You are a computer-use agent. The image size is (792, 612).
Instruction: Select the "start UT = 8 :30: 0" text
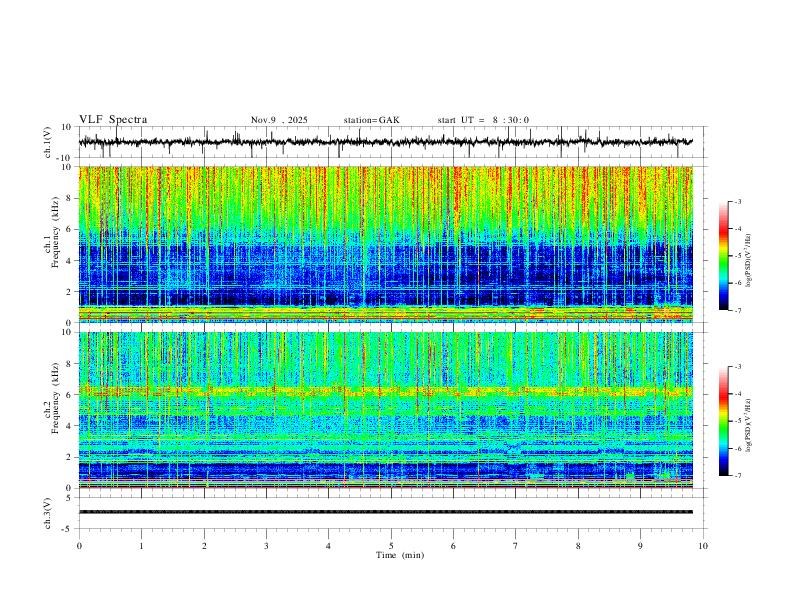pyautogui.click(x=483, y=120)
